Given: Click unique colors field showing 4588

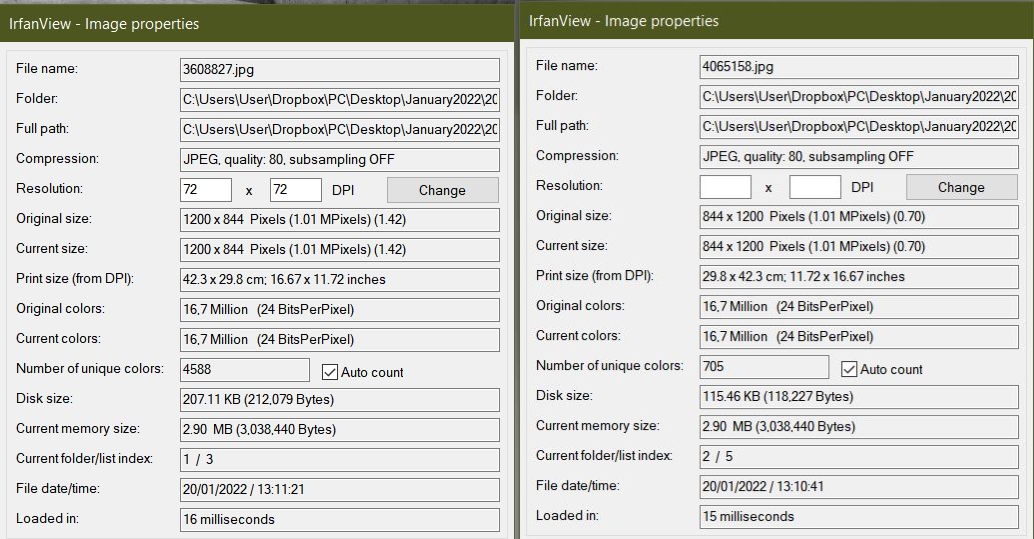Looking at the screenshot, I should click(245, 369).
